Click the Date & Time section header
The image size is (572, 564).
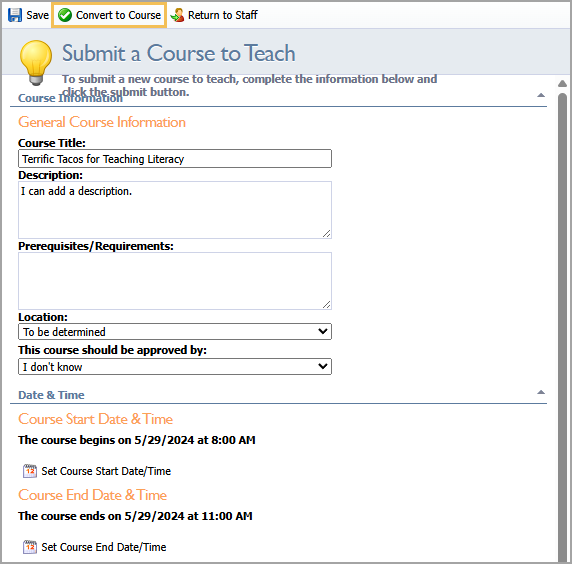click(51, 395)
